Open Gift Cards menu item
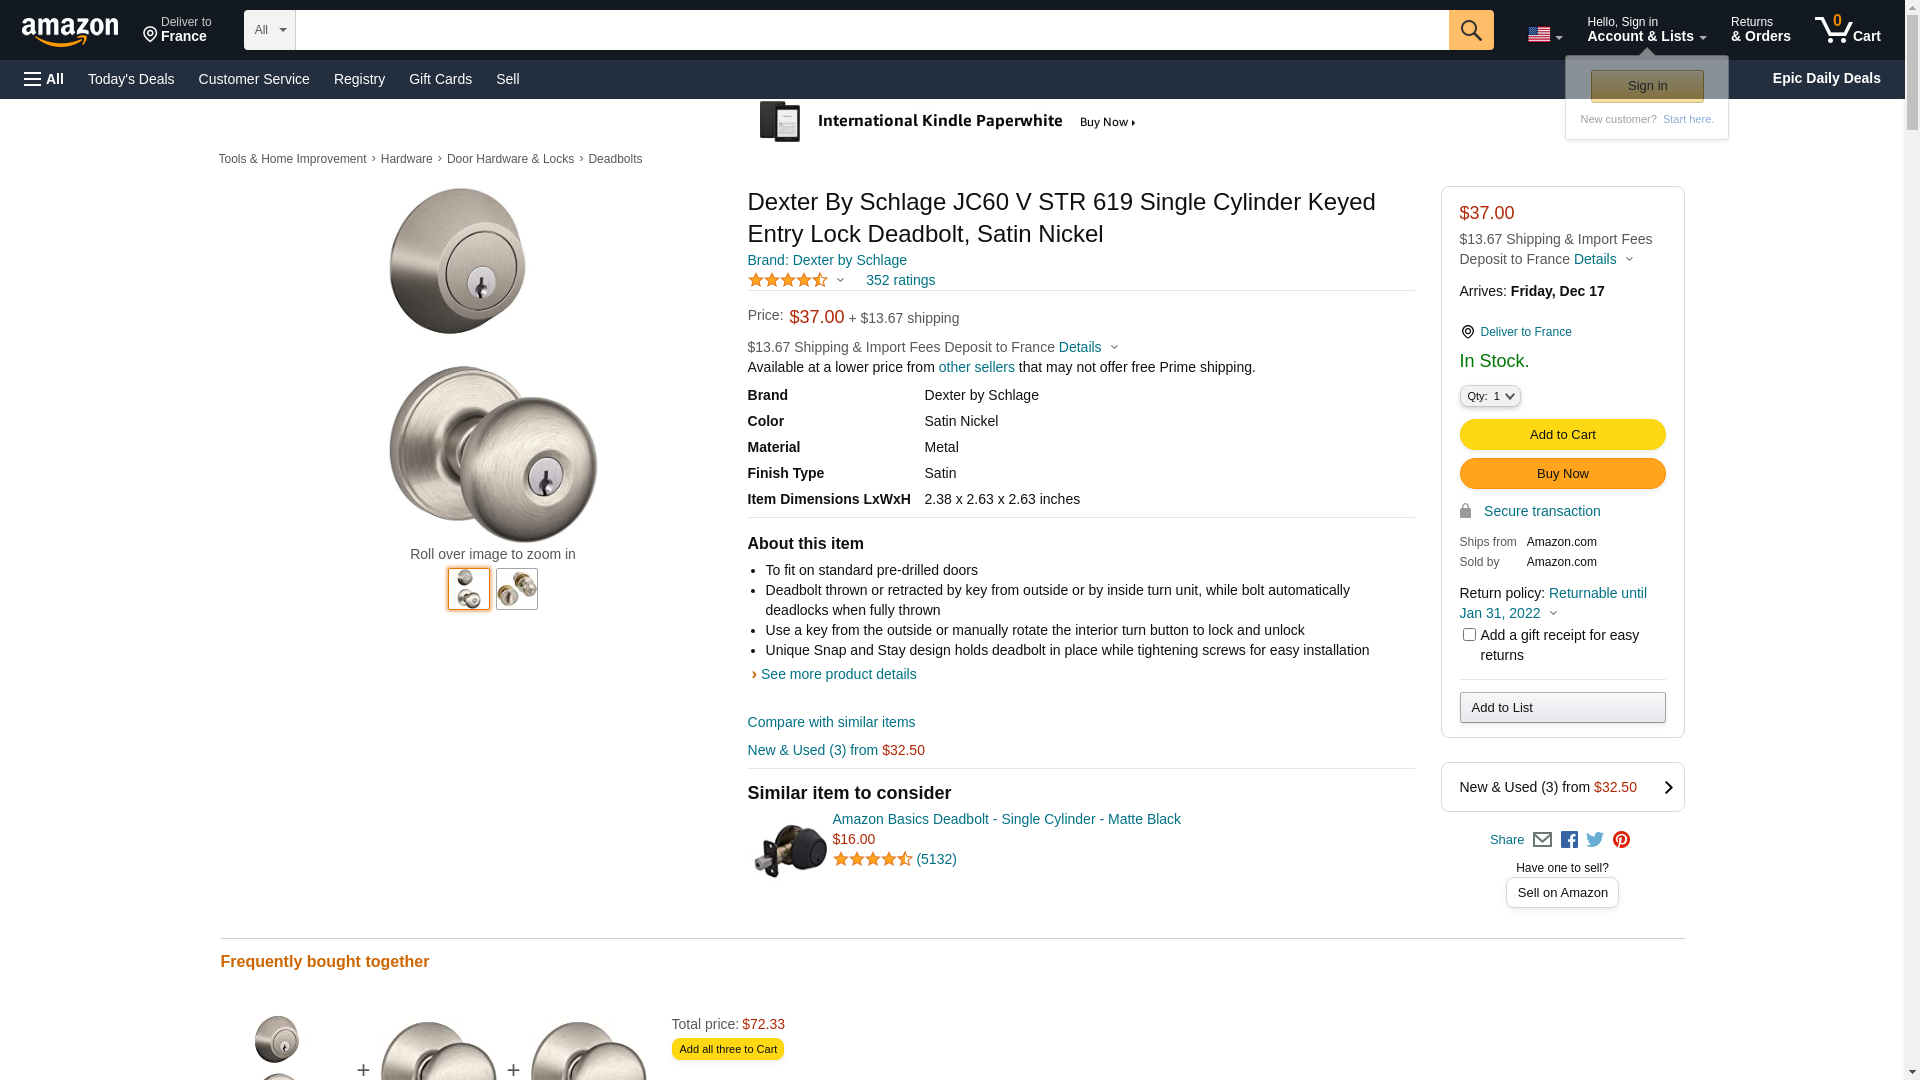The height and width of the screenshot is (1080, 1920). [x=440, y=79]
